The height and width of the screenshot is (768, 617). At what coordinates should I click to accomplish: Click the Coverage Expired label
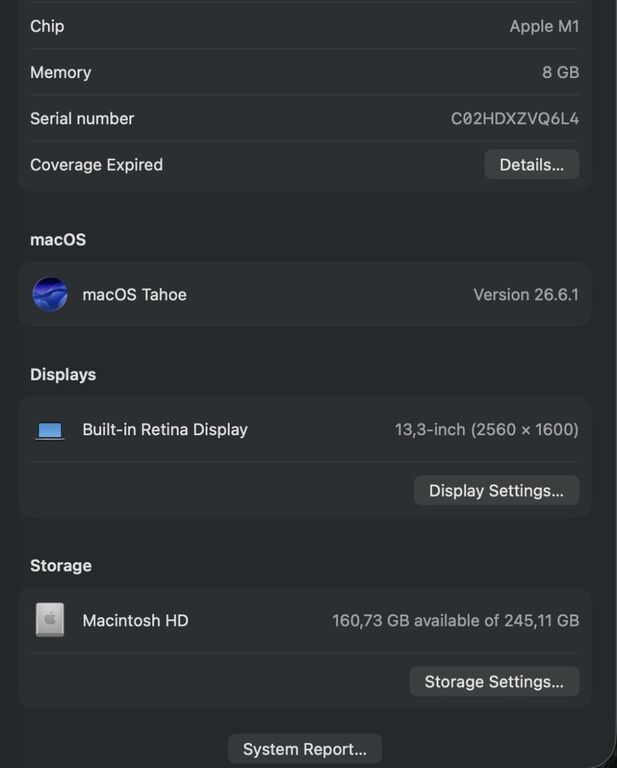point(96,165)
